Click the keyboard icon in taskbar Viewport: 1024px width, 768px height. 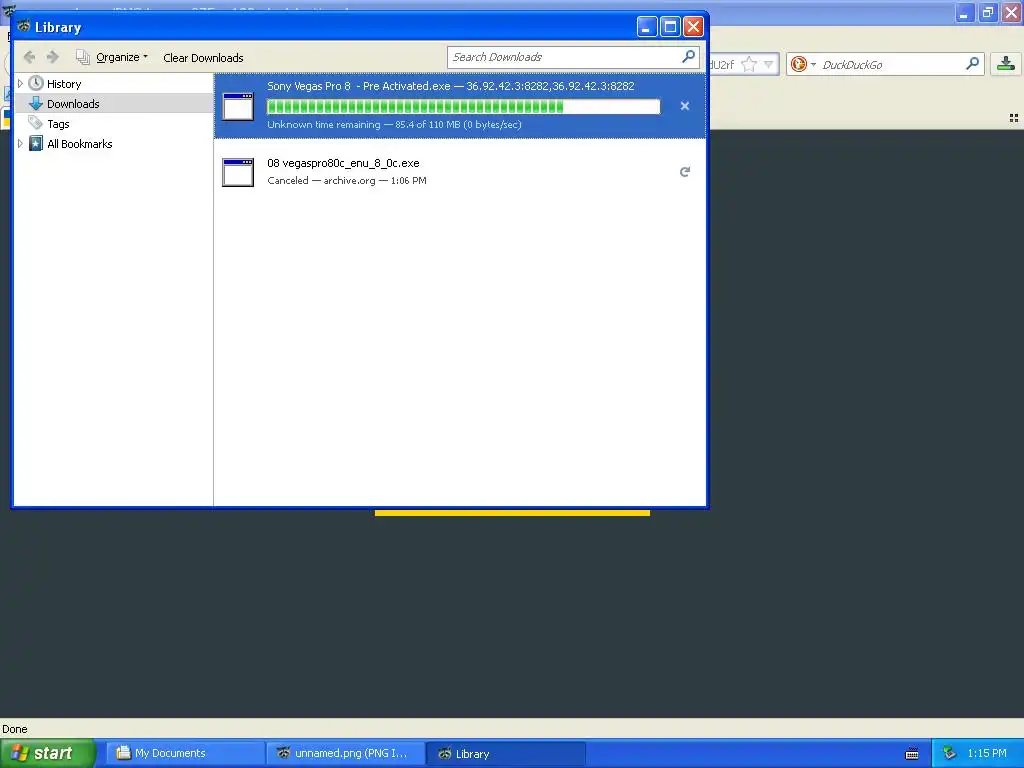coord(912,754)
